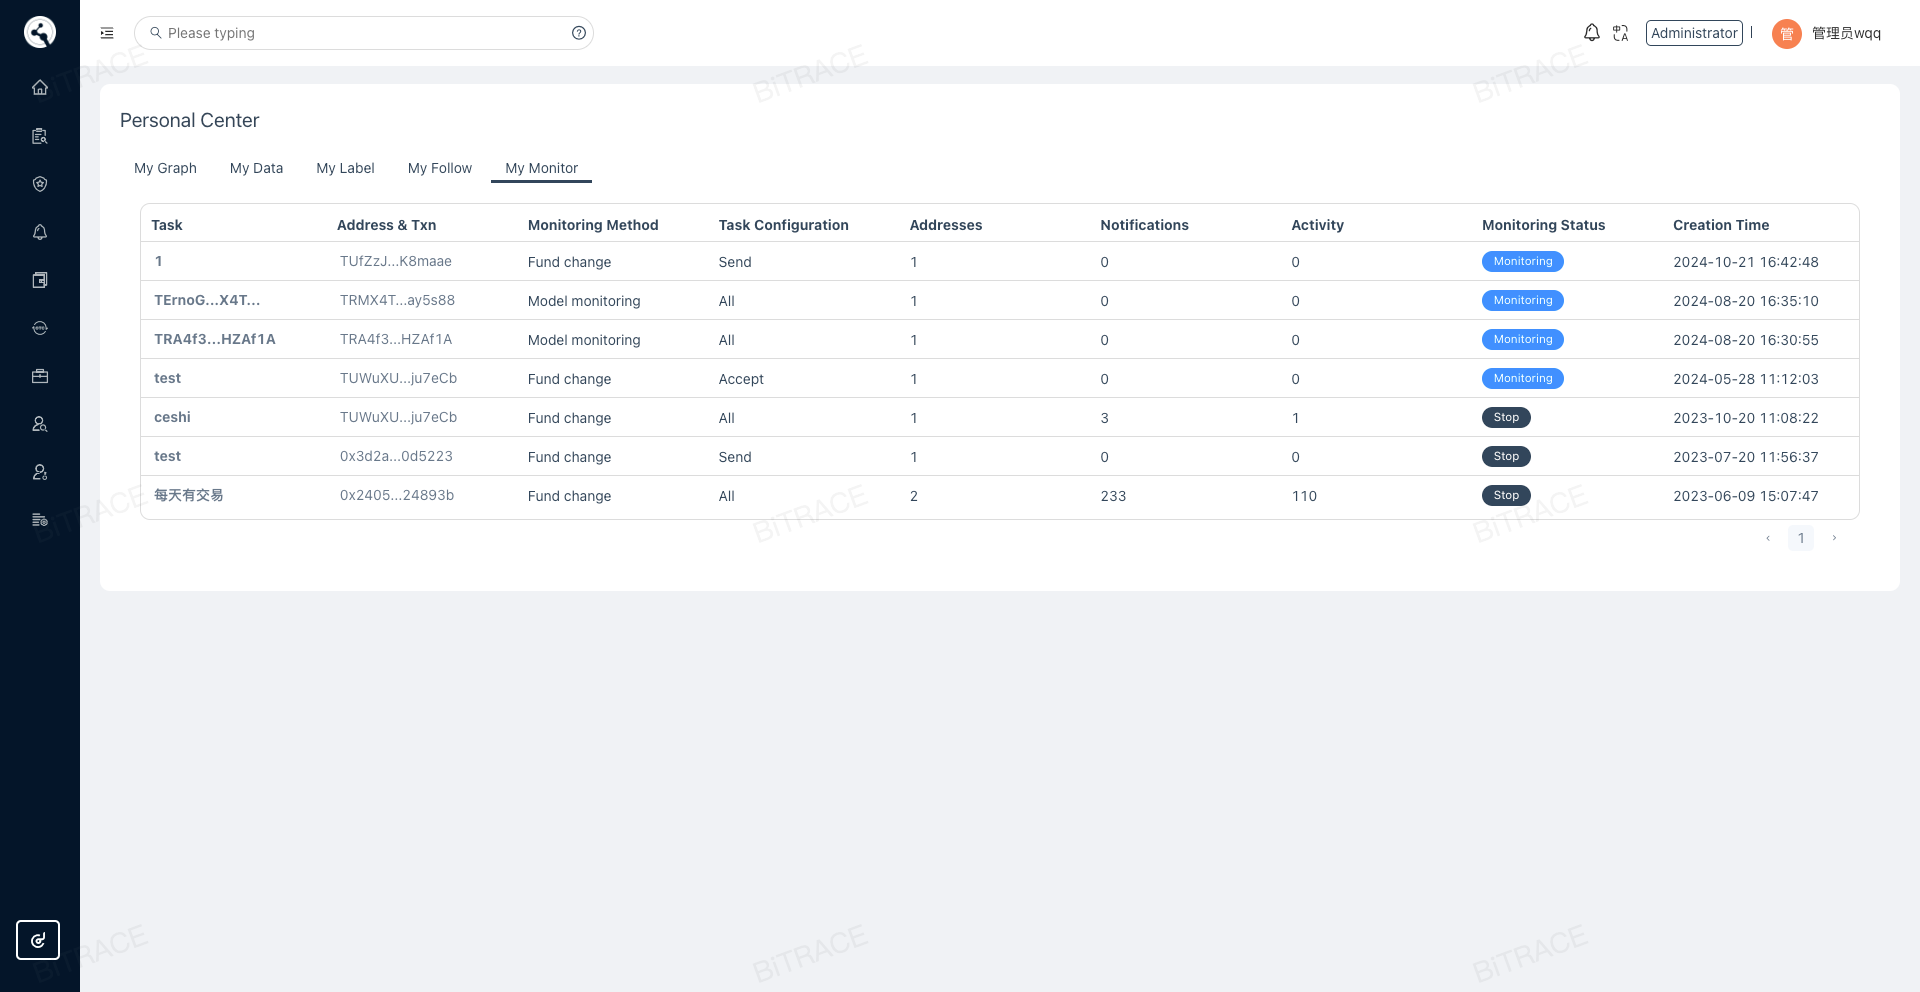Image resolution: width=1920 pixels, height=992 pixels.
Task: Select page 1 in pagination
Action: [x=1801, y=538]
